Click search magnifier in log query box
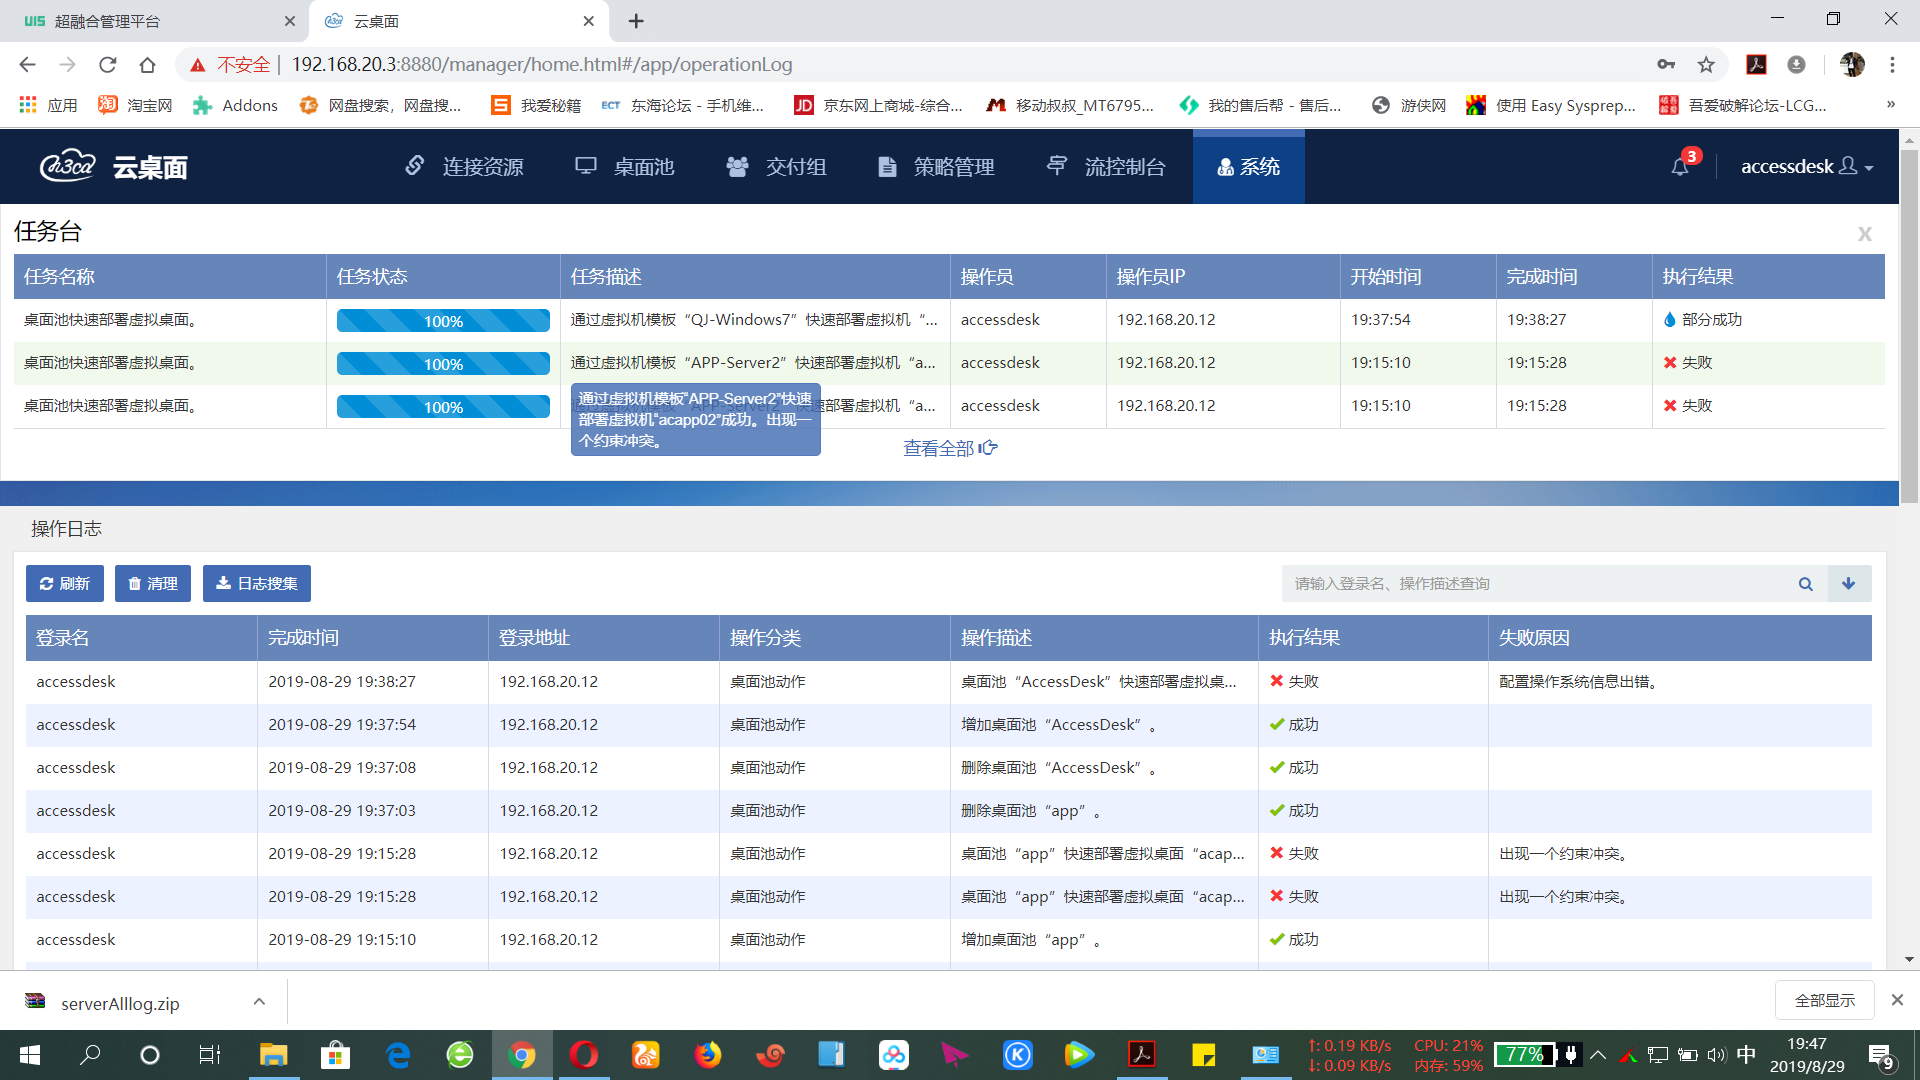Viewport: 1920px width, 1080px height. point(1805,584)
